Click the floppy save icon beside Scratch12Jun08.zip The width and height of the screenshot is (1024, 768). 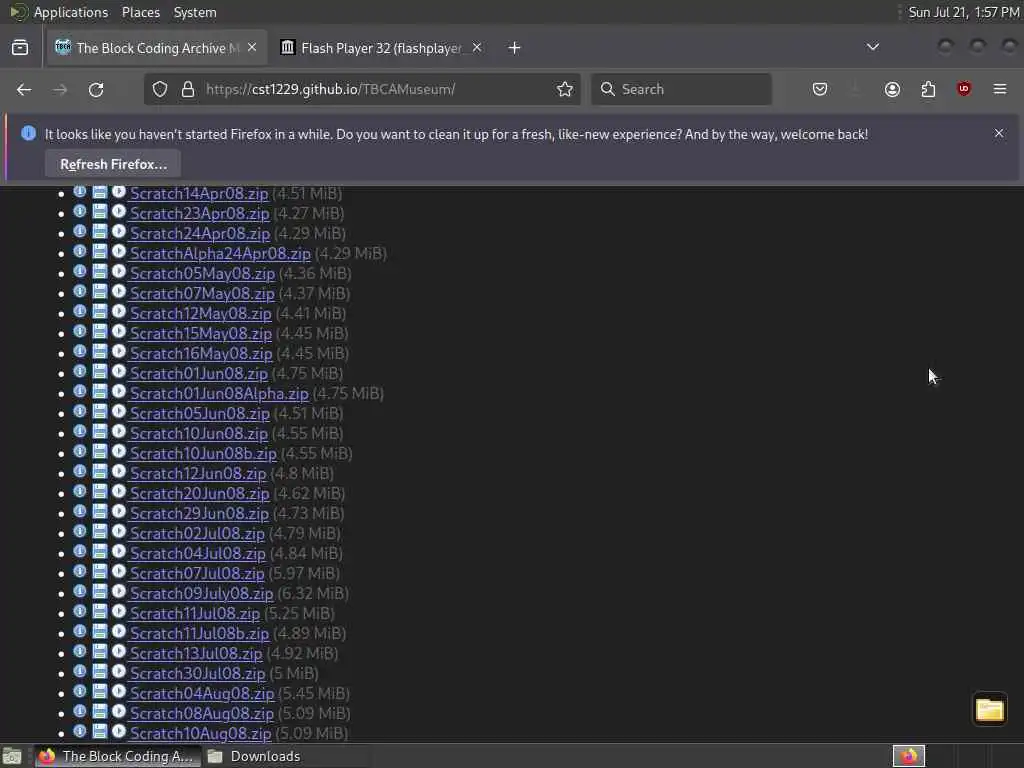coord(99,472)
